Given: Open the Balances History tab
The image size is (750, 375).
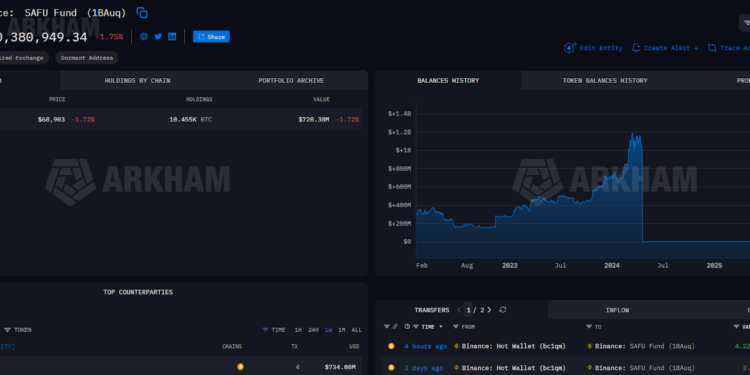Looking at the screenshot, I should coord(448,80).
